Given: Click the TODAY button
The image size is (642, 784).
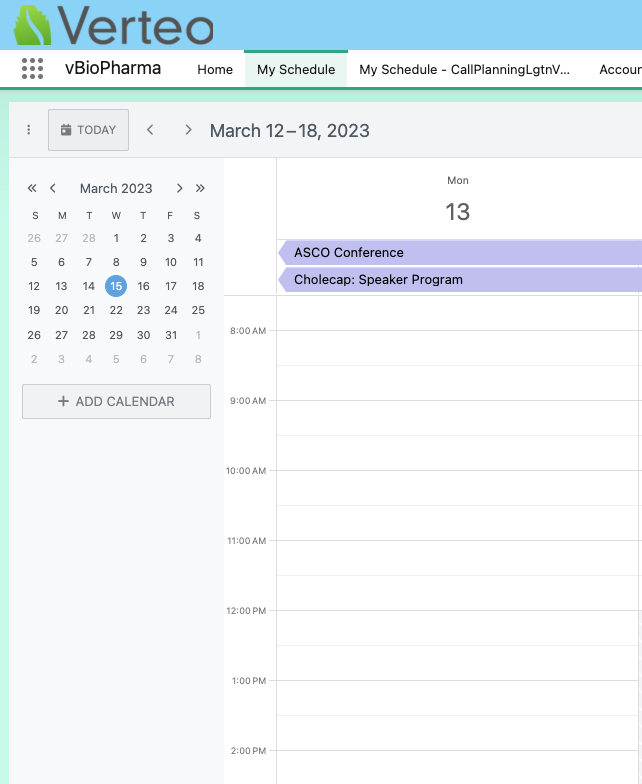Looking at the screenshot, I should [88, 130].
